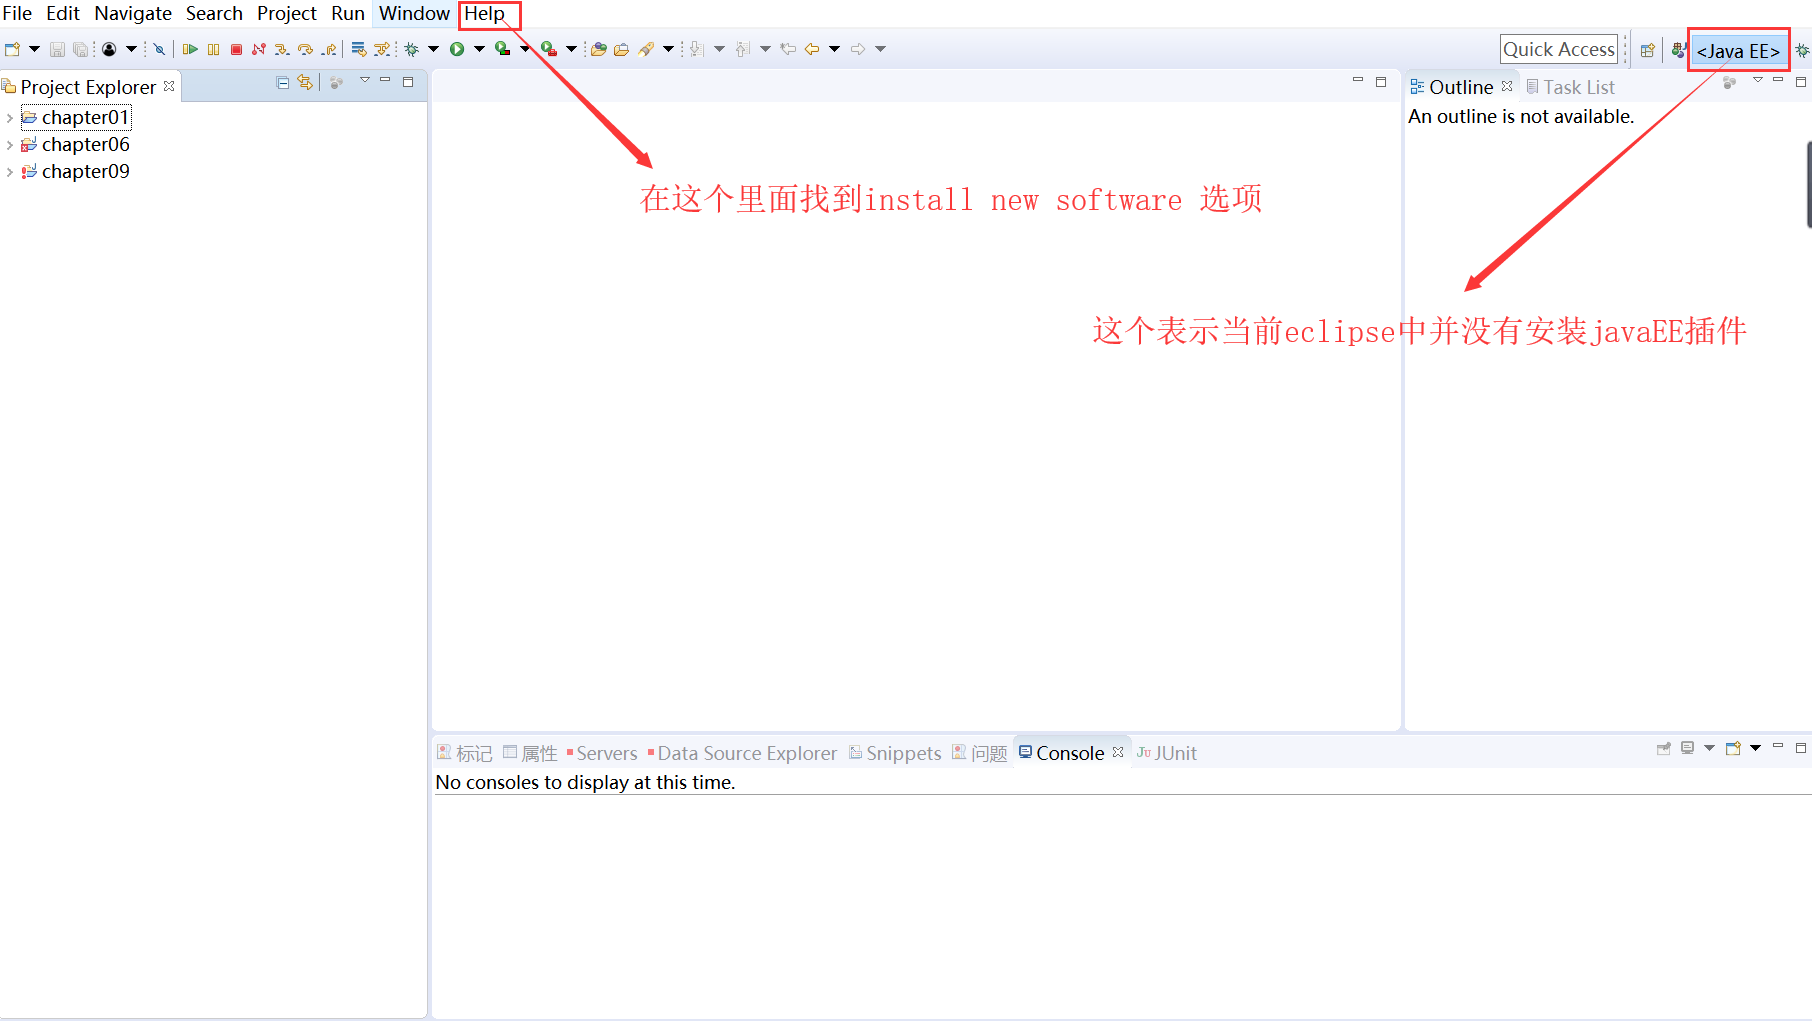Open the Project menu
The height and width of the screenshot is (1021, 1812).
point(287,13)
